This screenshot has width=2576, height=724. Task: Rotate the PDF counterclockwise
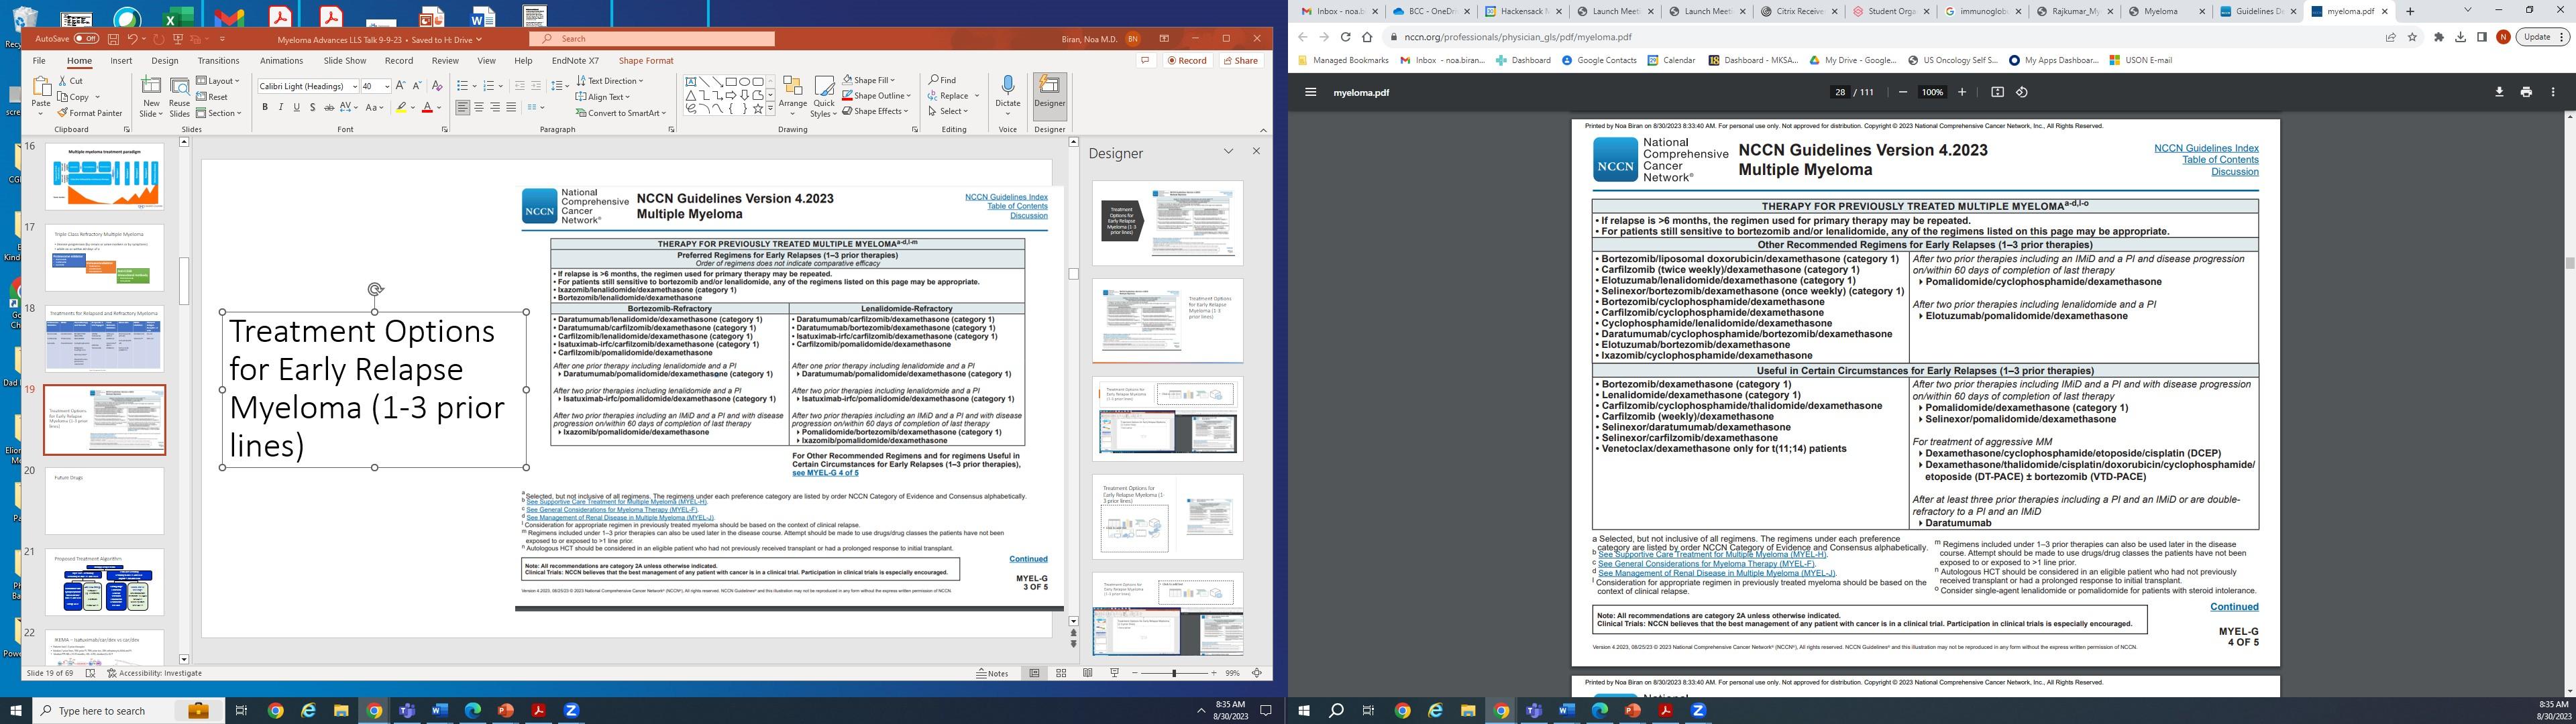2021,92
